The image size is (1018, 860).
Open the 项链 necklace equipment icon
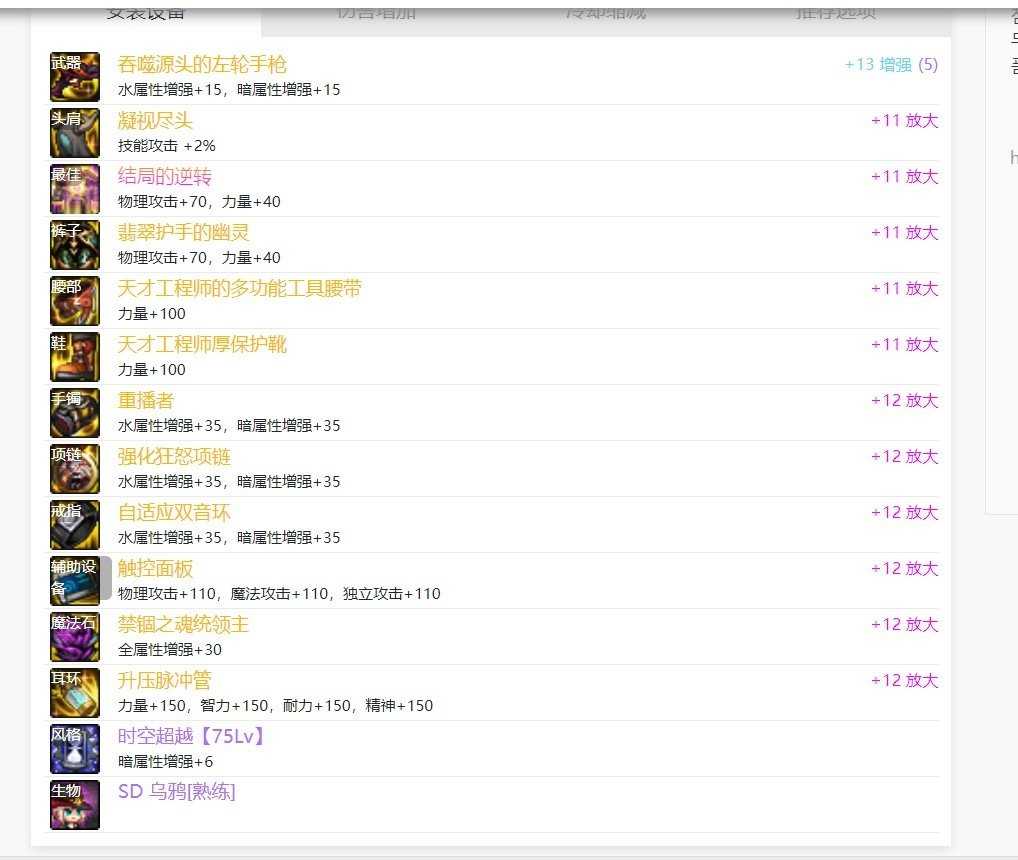[x=75, y=469]
